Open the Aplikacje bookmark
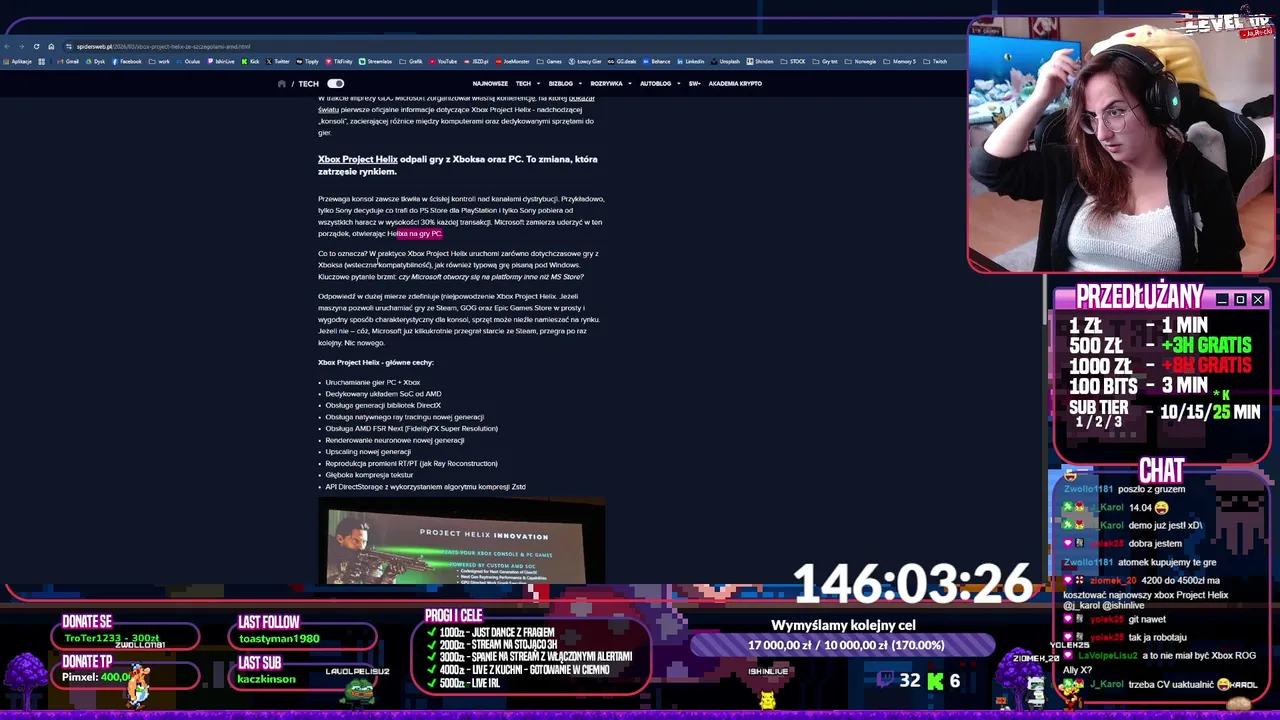Viewport: 1280px width, 720px height. (17, 61)
